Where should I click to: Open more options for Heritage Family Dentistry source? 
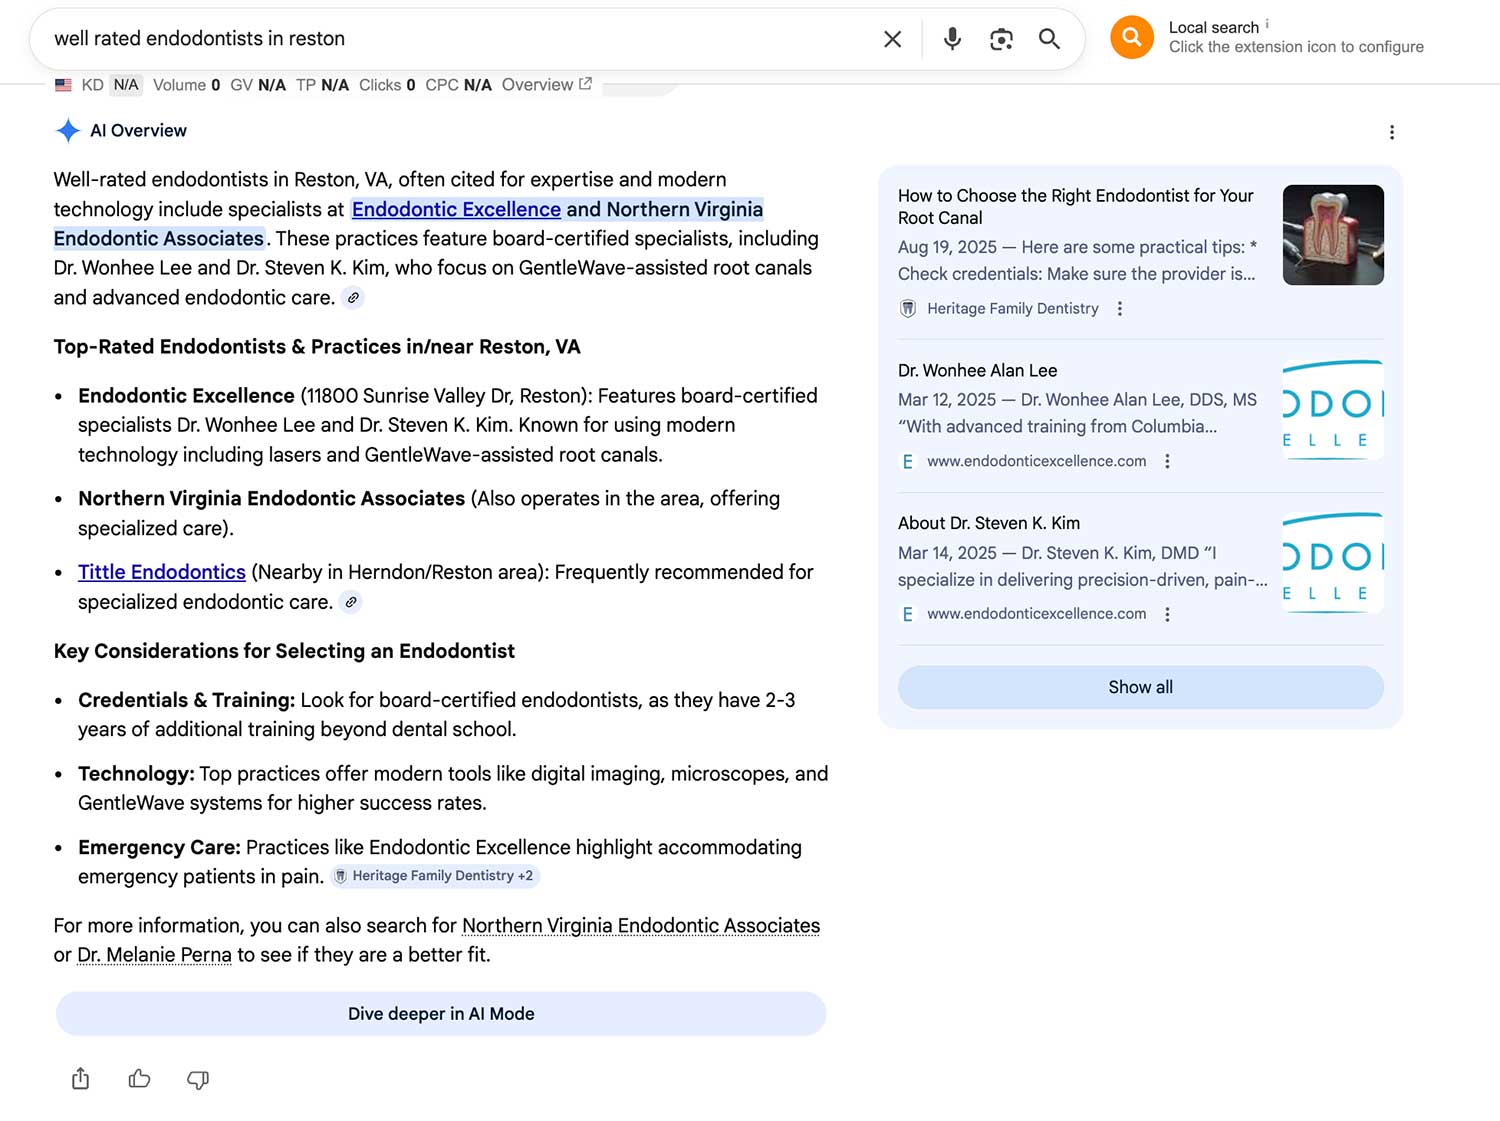click(1120, 309)
